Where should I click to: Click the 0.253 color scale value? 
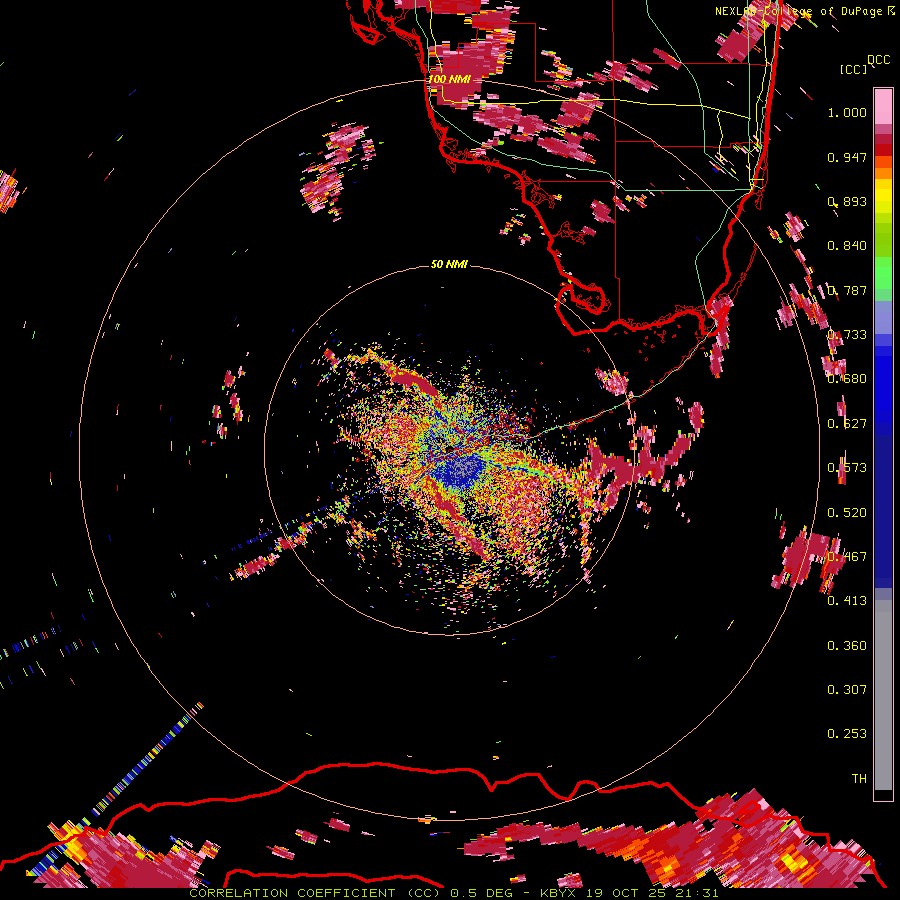847,734
